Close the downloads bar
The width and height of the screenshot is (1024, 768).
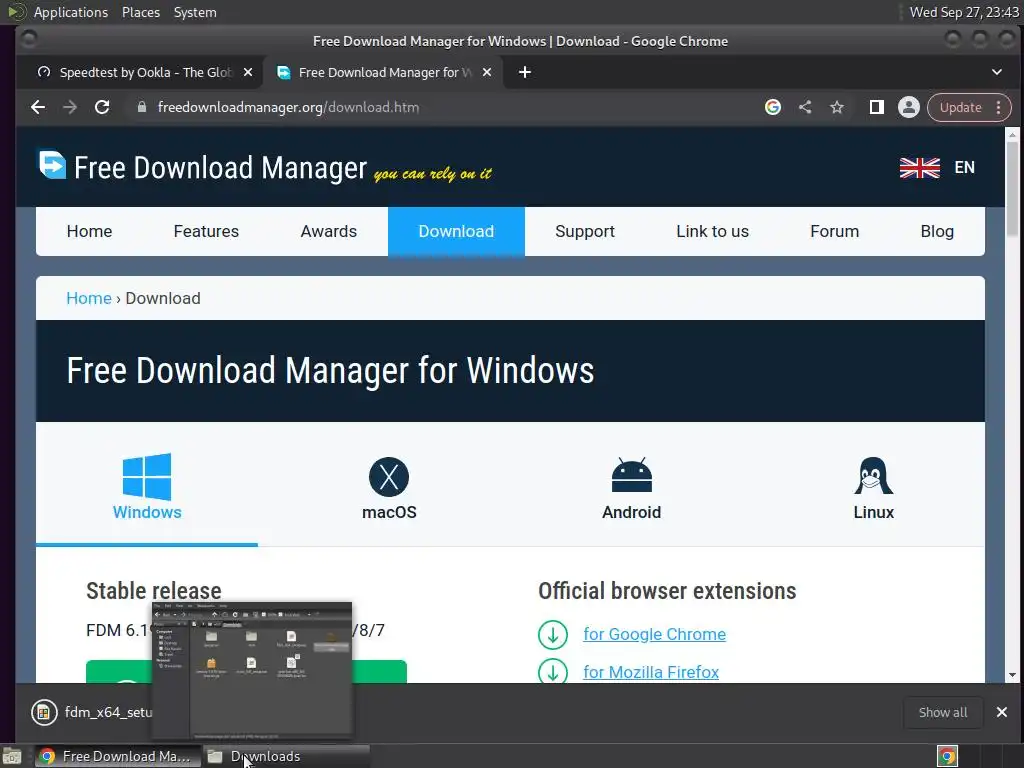1002,712
